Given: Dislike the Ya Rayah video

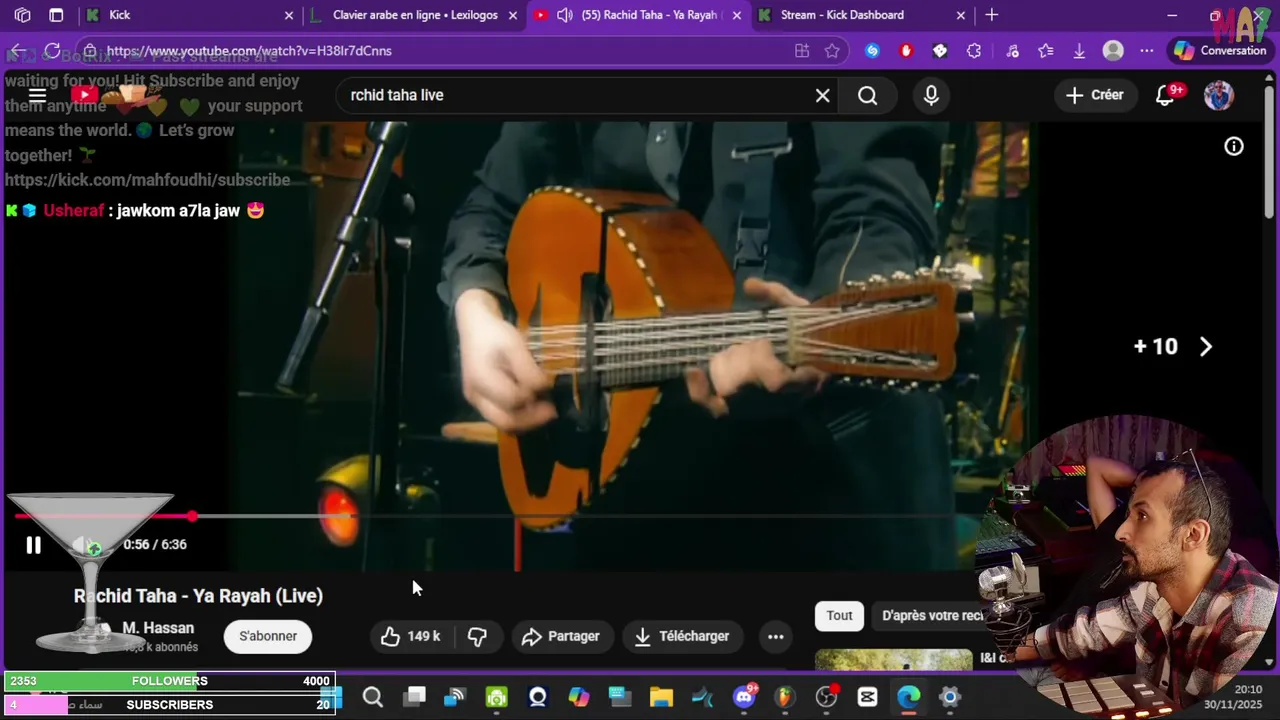Looking at the screenshot, I should [477, 636].
